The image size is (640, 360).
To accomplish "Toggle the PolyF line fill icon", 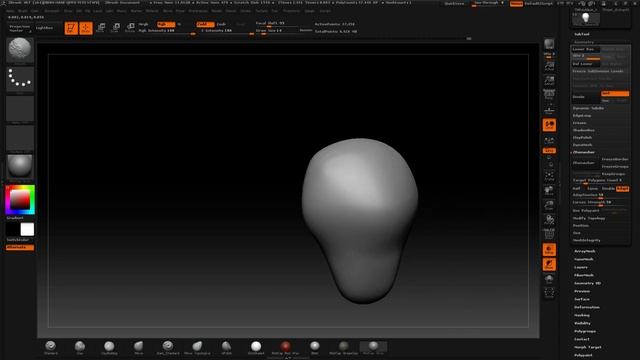I will coord(549,235).
